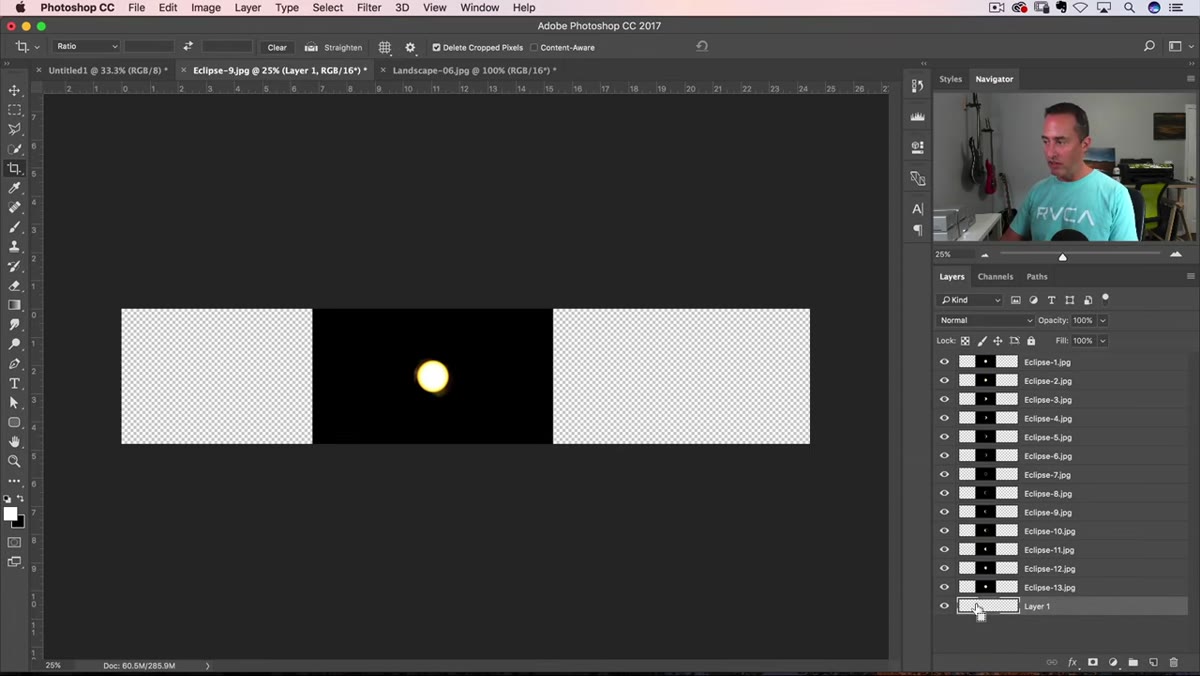The image size is (1200, 676).
Task: Open crop settings gear menu
Action: (410, 47)
